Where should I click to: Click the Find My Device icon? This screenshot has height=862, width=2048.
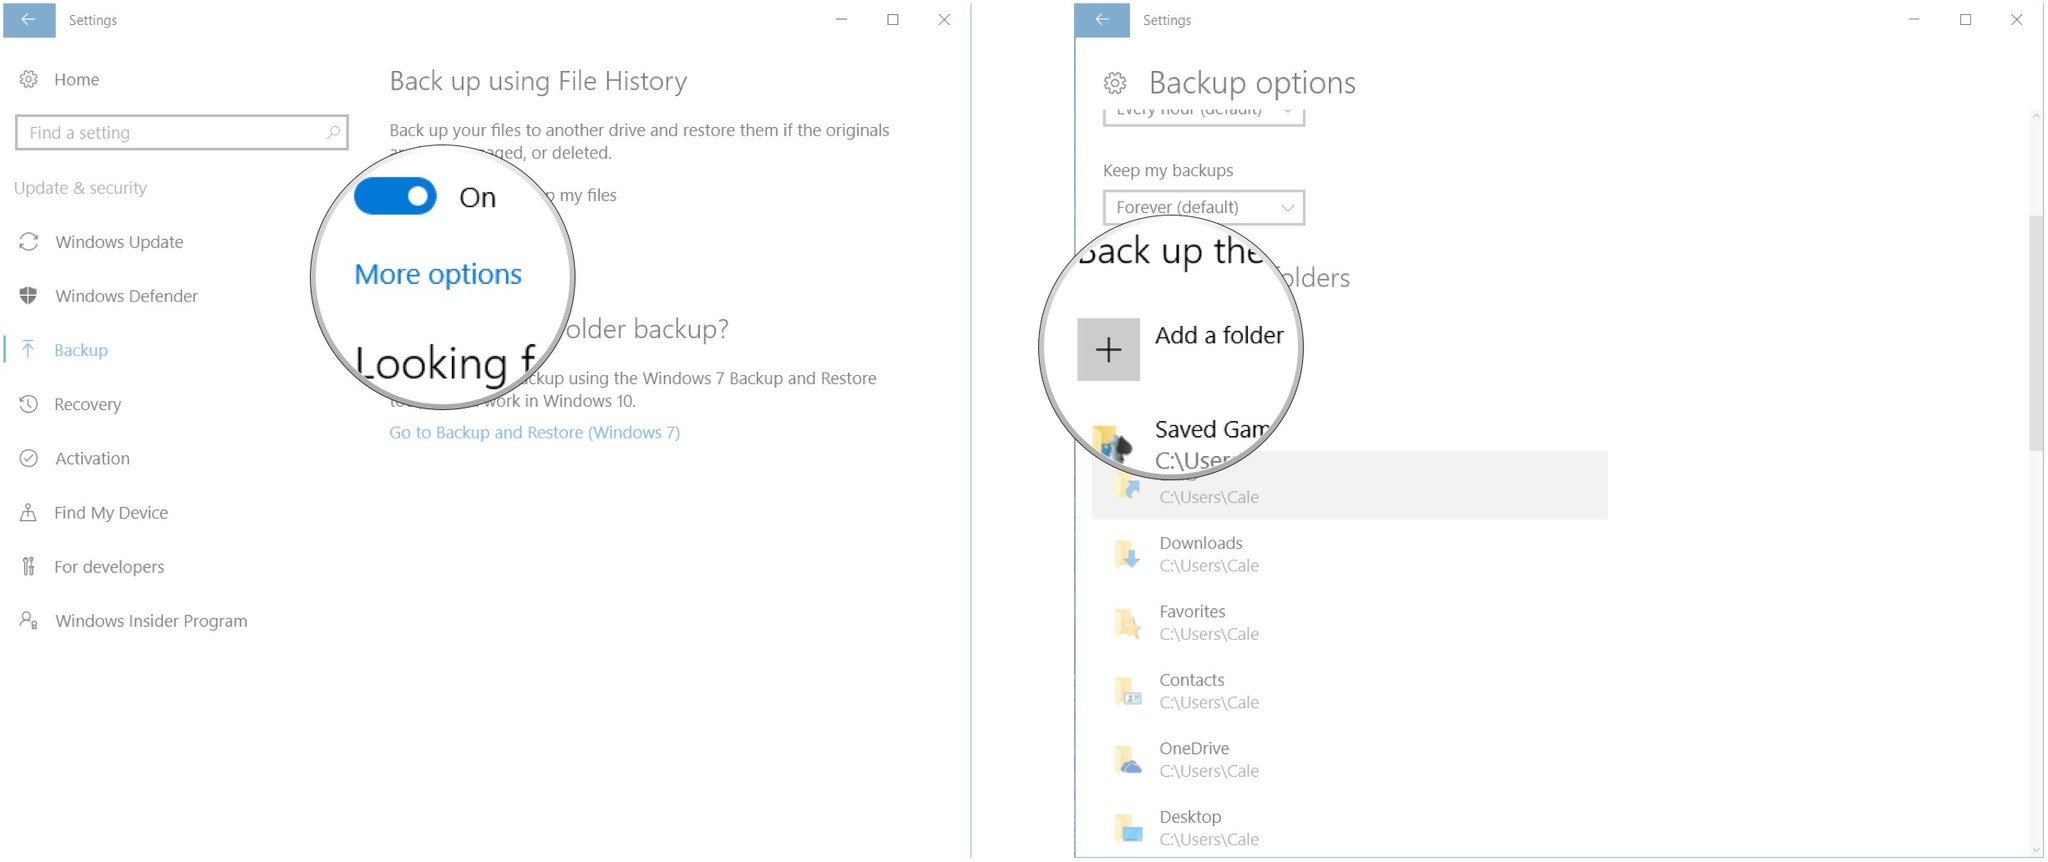(x=29, y=512)
